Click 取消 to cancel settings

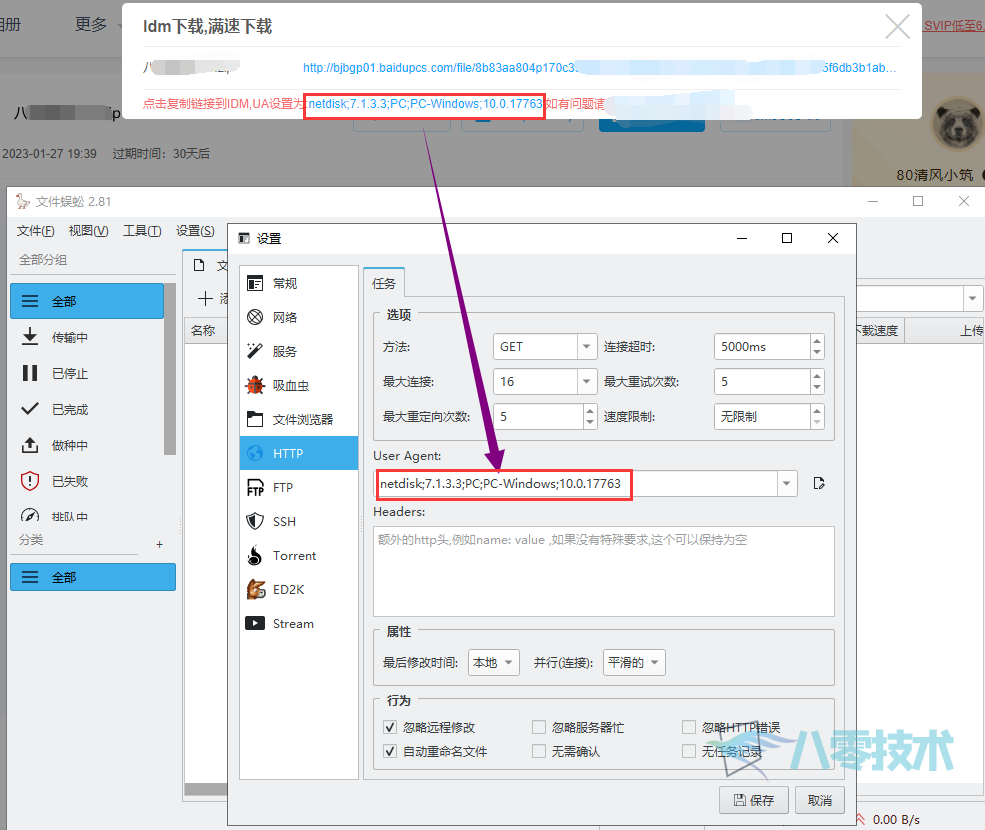pyautogui.click(x=820, y=800)
